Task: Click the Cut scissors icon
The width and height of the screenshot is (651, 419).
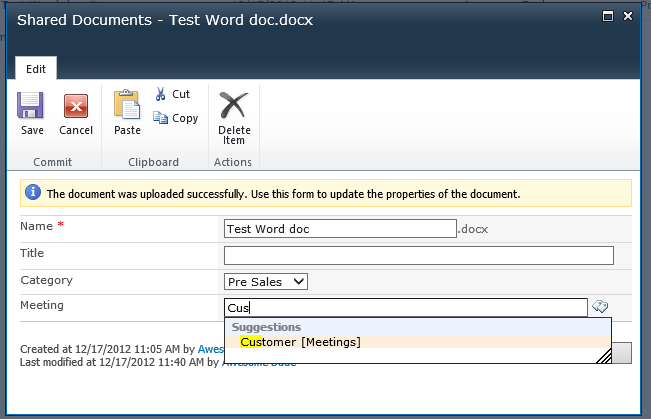Action: [x=161, y=94]
